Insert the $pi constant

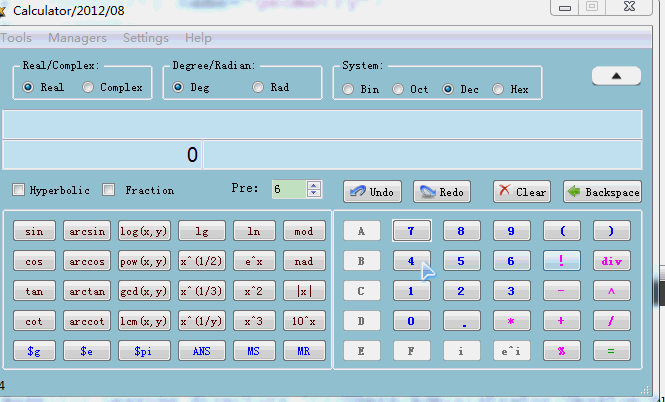tap(144, 351)
